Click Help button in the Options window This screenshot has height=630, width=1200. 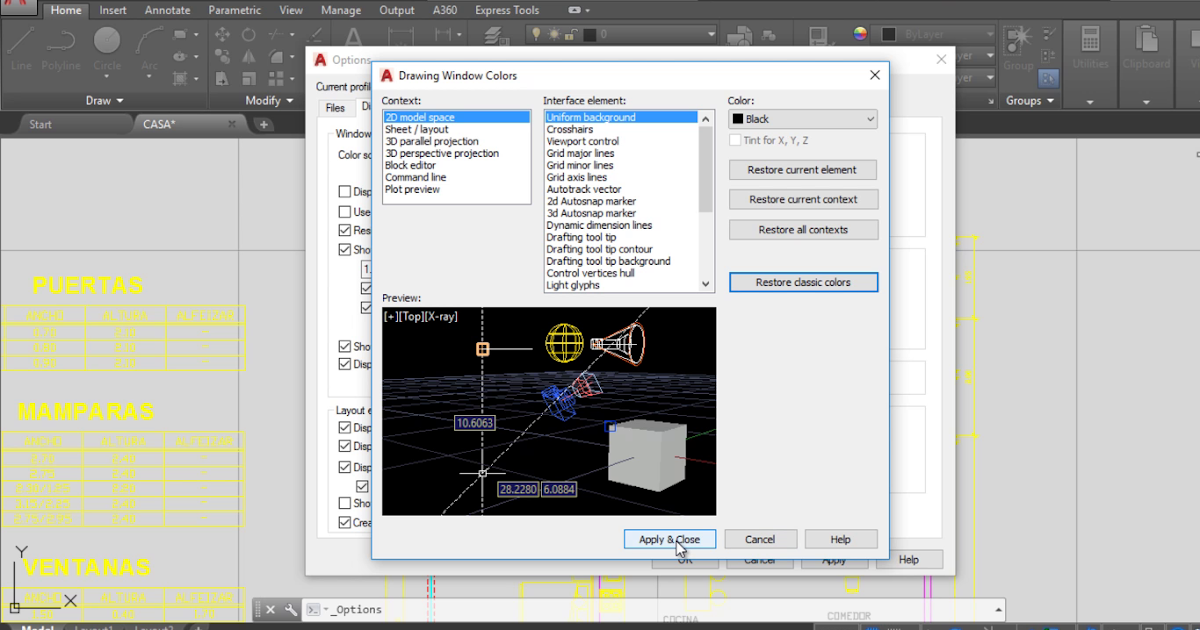[908, 560]
